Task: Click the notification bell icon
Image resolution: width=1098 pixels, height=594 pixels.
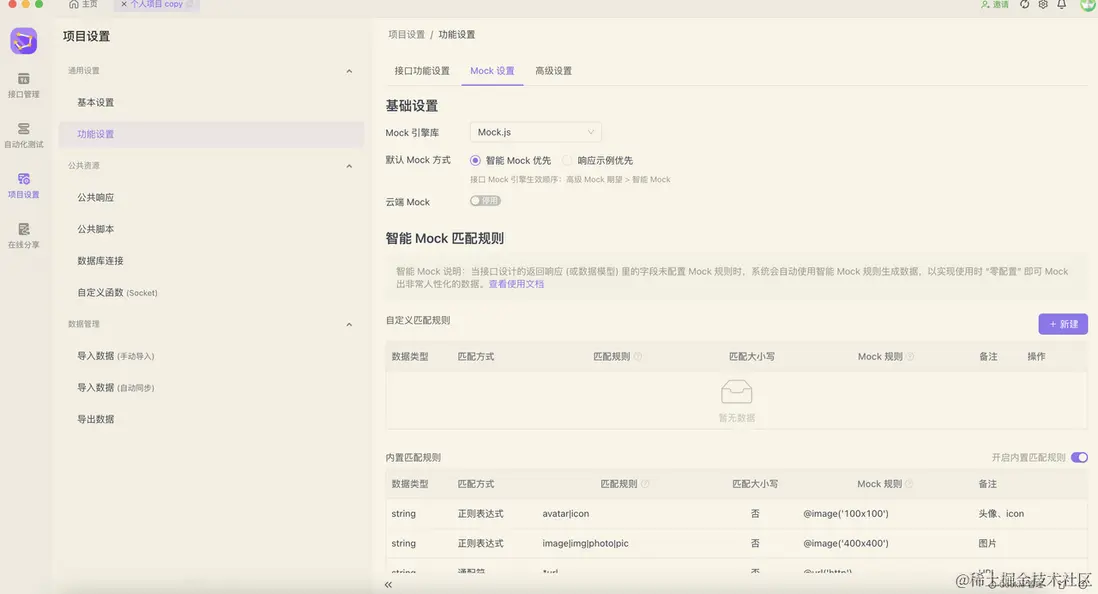Action: [1062, 5]
